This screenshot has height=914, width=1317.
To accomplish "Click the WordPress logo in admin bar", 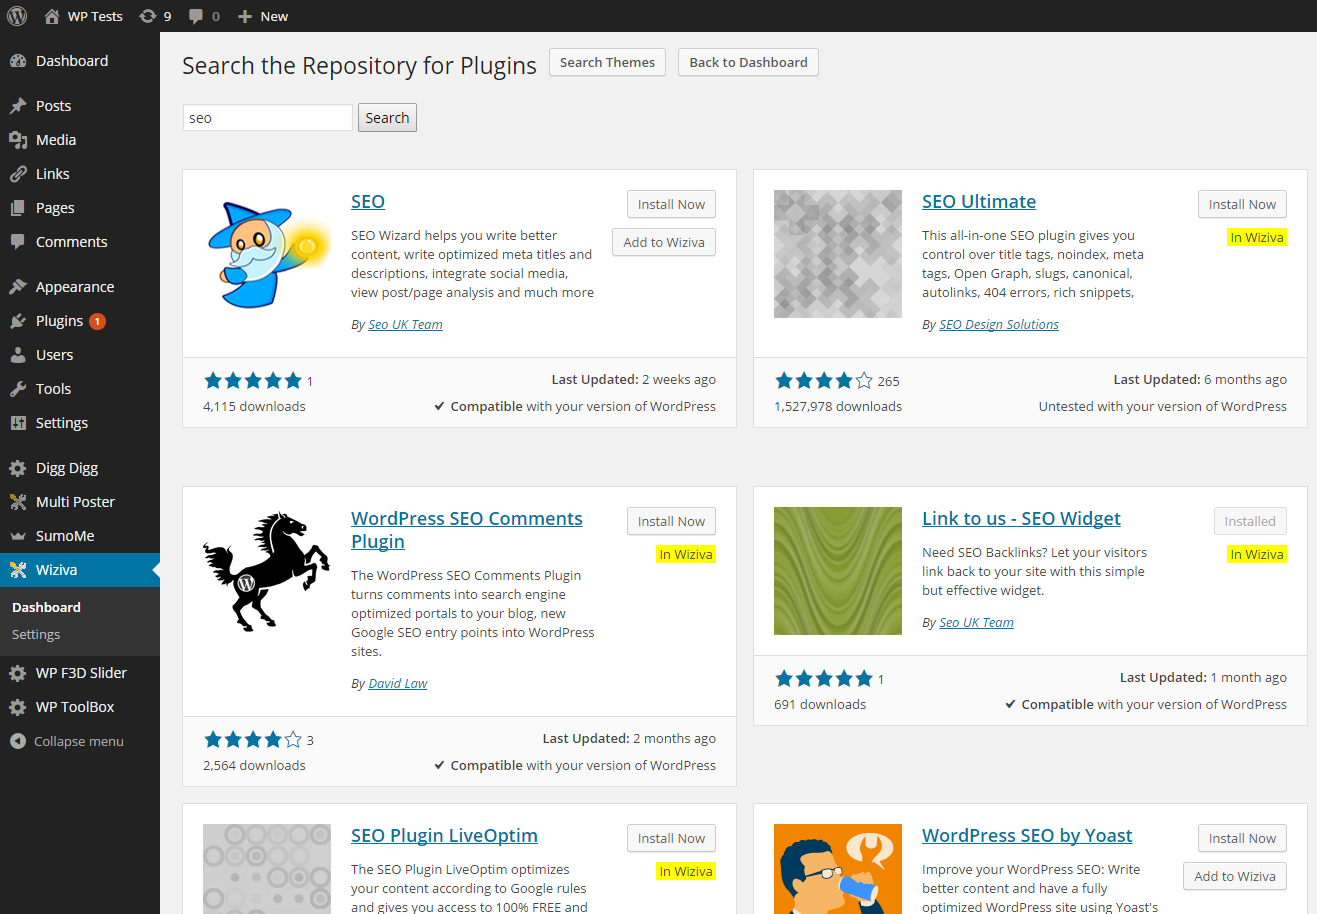I will 17,16.
